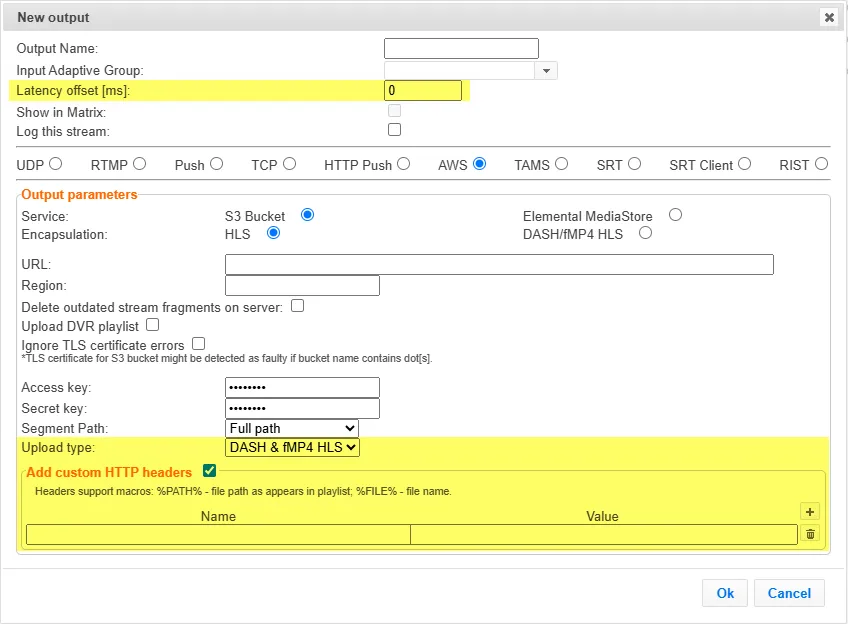Enable deleting outdated stream fragments on server
The height and width of the screenshot is (624, 848).
[x=297, y=306]
